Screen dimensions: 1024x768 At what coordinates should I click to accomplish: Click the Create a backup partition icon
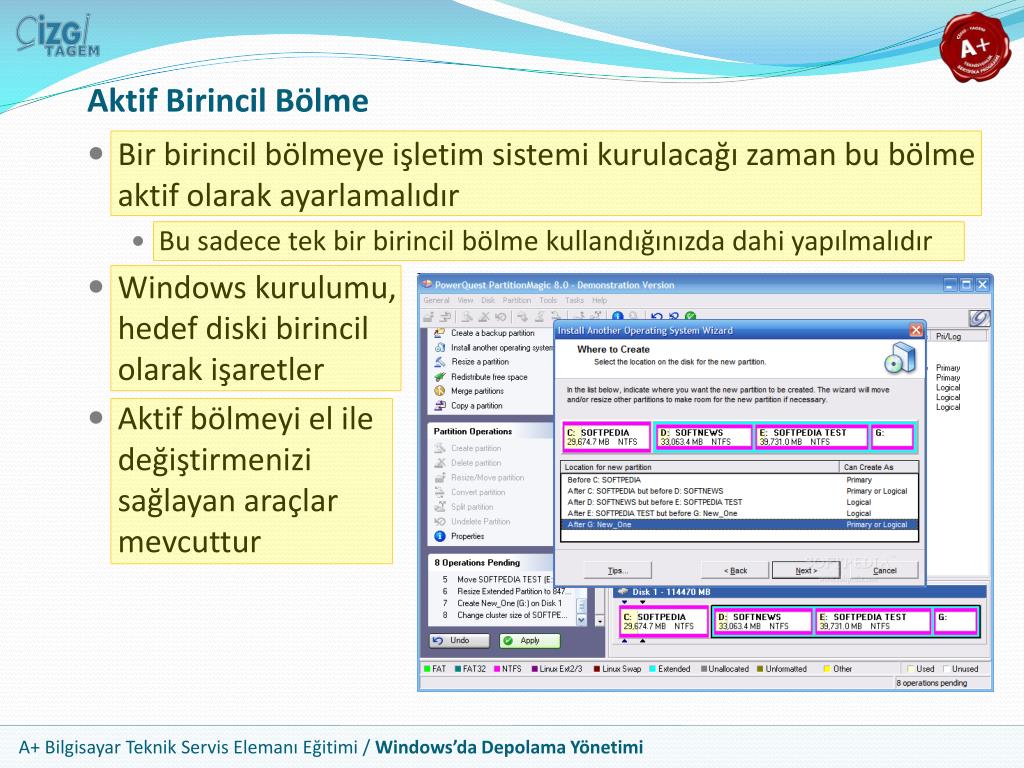[x=440, y=333]
